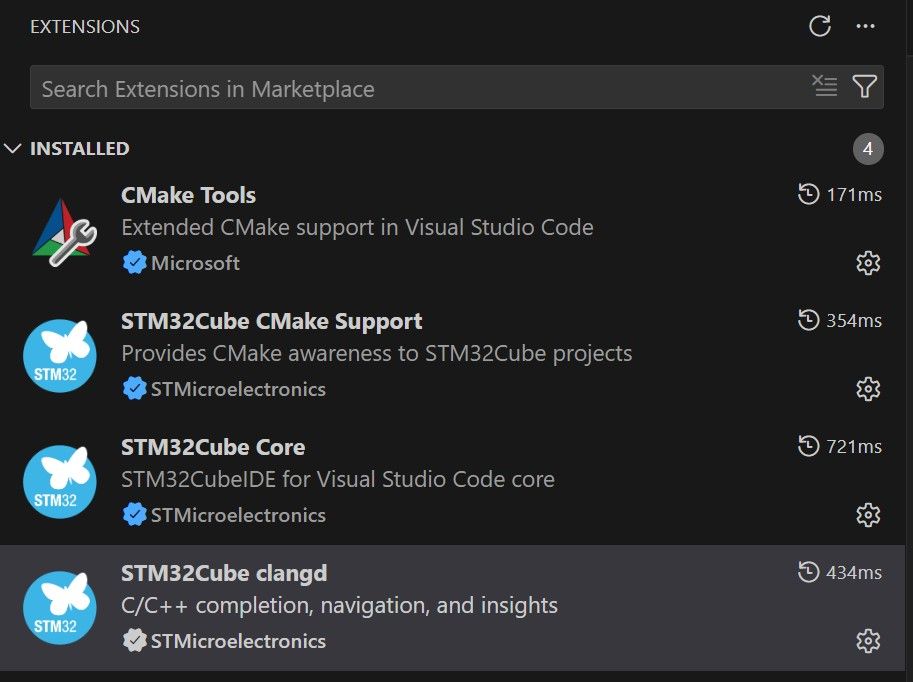The width and height of the screenshot is (913, 682).
Task: Click the STMicroelectronics publisher under STM32Cube Core
Action: pyautogui.click(x=238, y=515)
